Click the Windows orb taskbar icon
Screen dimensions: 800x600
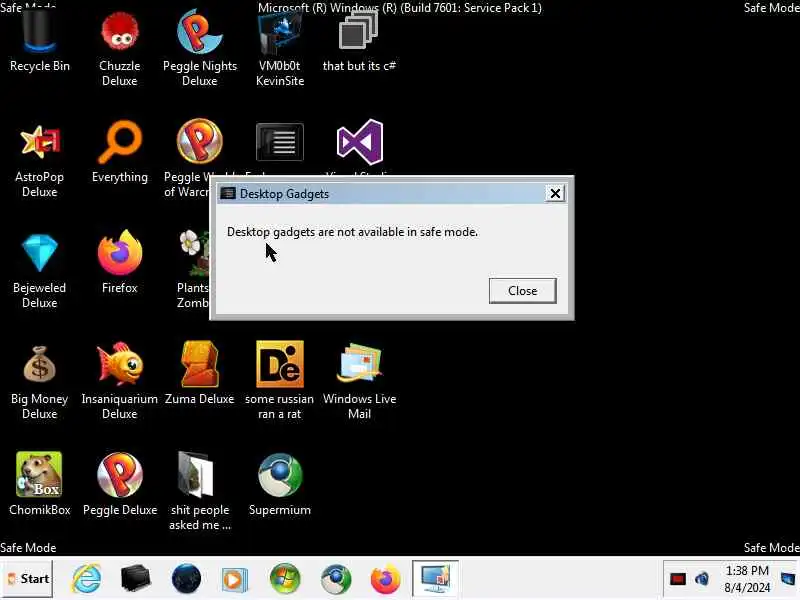tap(285, 579)
